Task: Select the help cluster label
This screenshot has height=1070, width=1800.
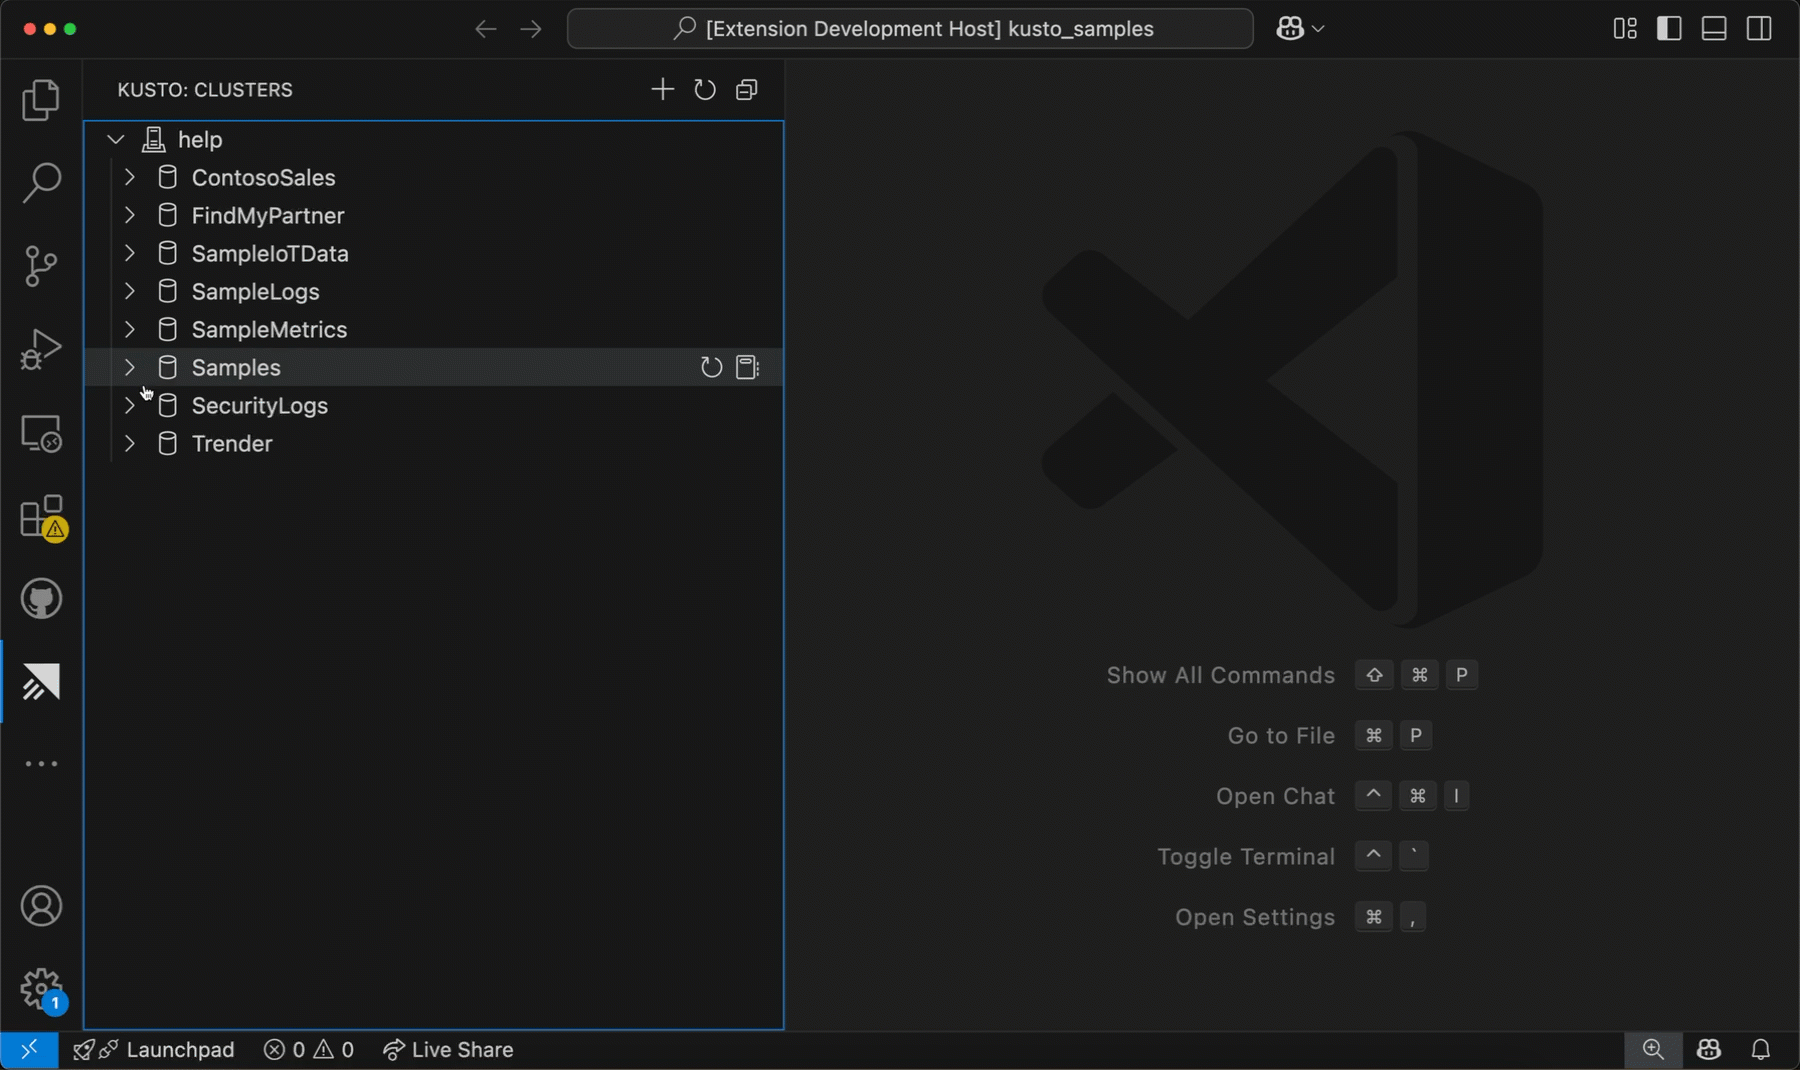Action: [x=200, y=140]
